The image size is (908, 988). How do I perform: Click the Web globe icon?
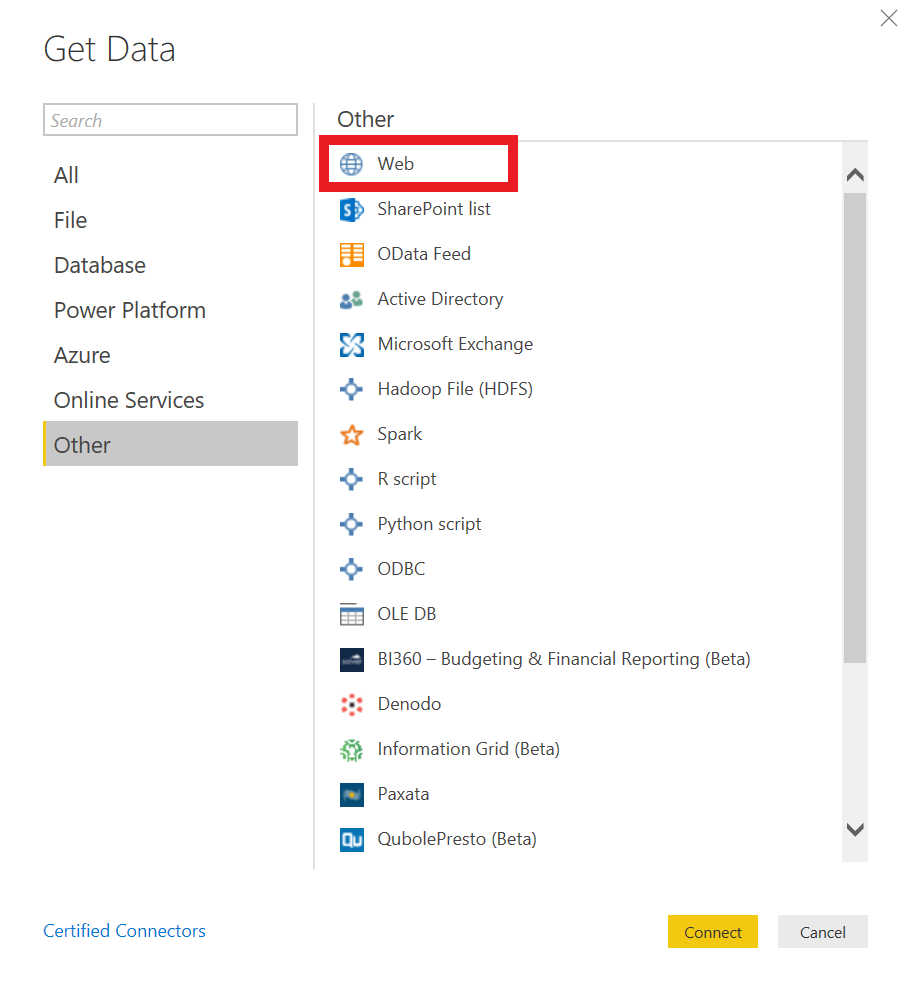351,164
